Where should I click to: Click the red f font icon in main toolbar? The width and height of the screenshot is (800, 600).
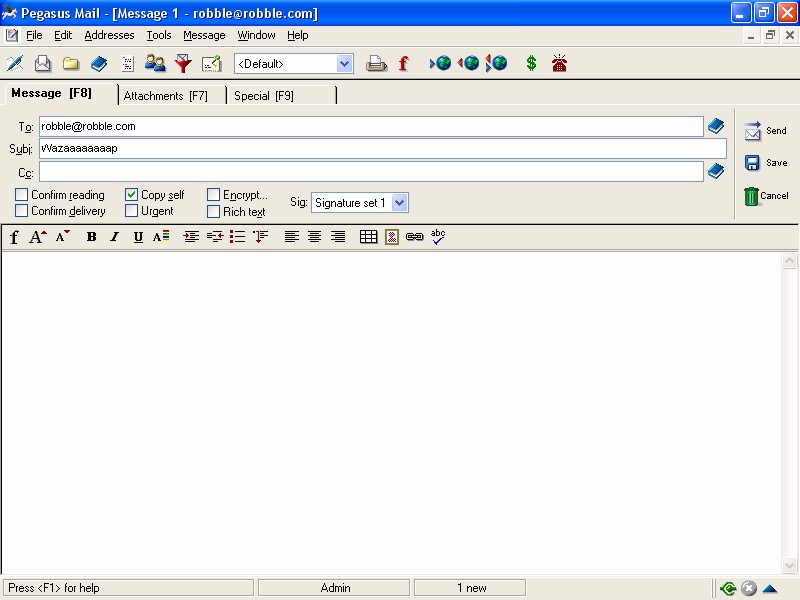[x=404, y=64]
